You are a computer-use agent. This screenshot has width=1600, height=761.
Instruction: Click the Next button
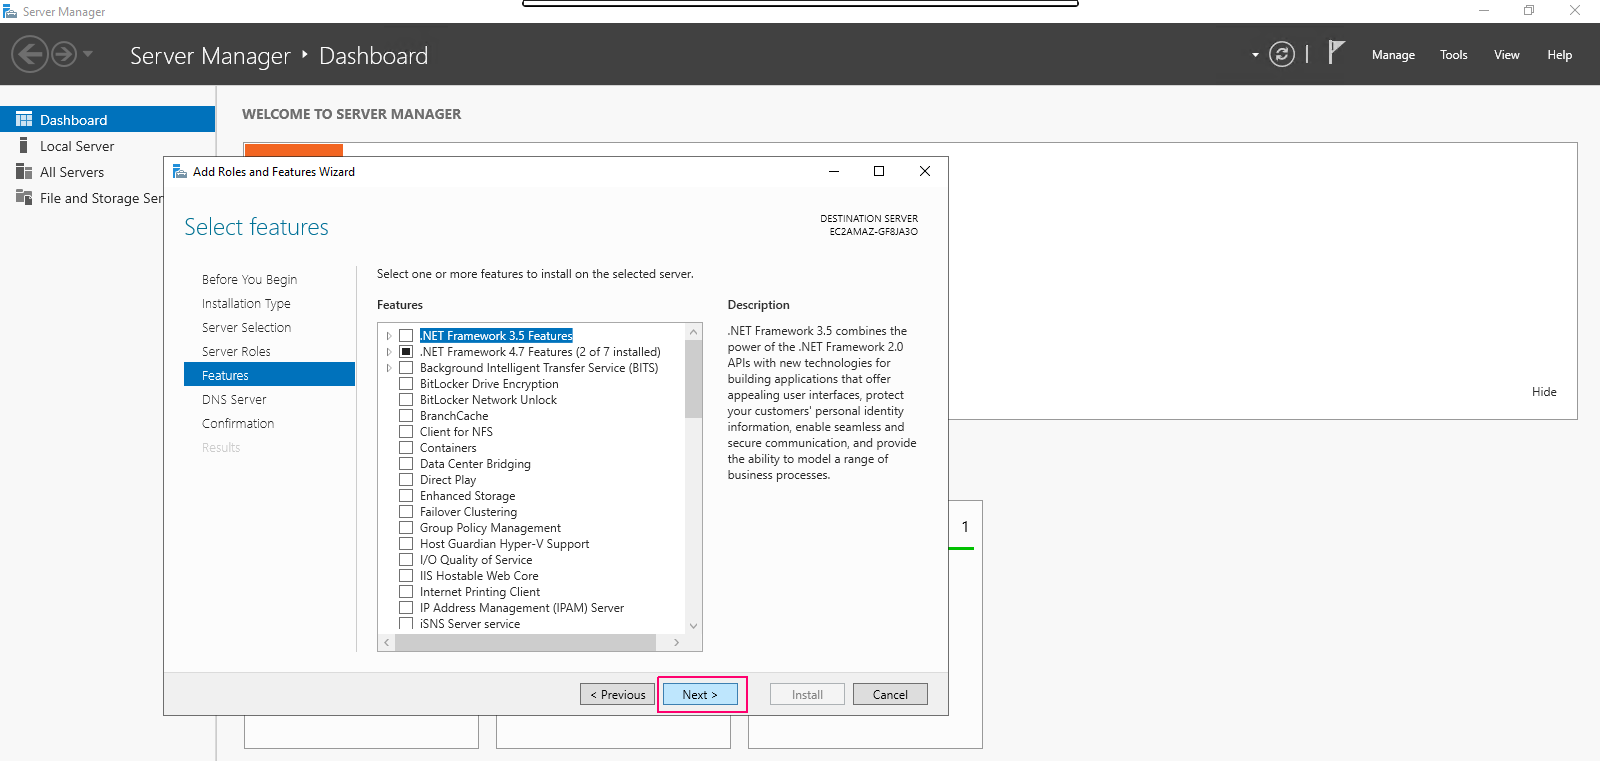click(700, 694)
